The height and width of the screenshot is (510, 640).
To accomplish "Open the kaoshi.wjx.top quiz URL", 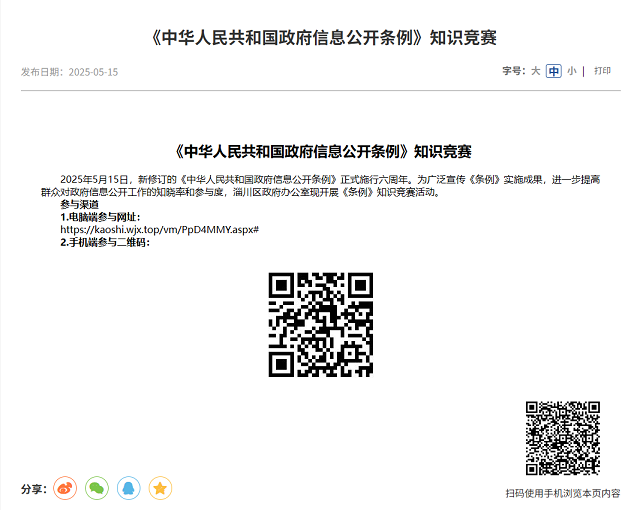I will 160,230.
